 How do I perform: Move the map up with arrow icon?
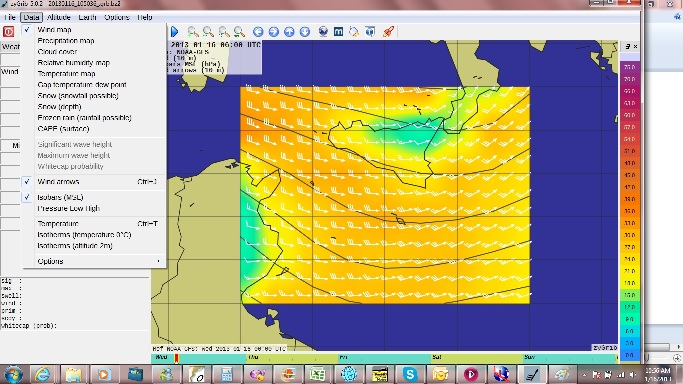[289, 31]
